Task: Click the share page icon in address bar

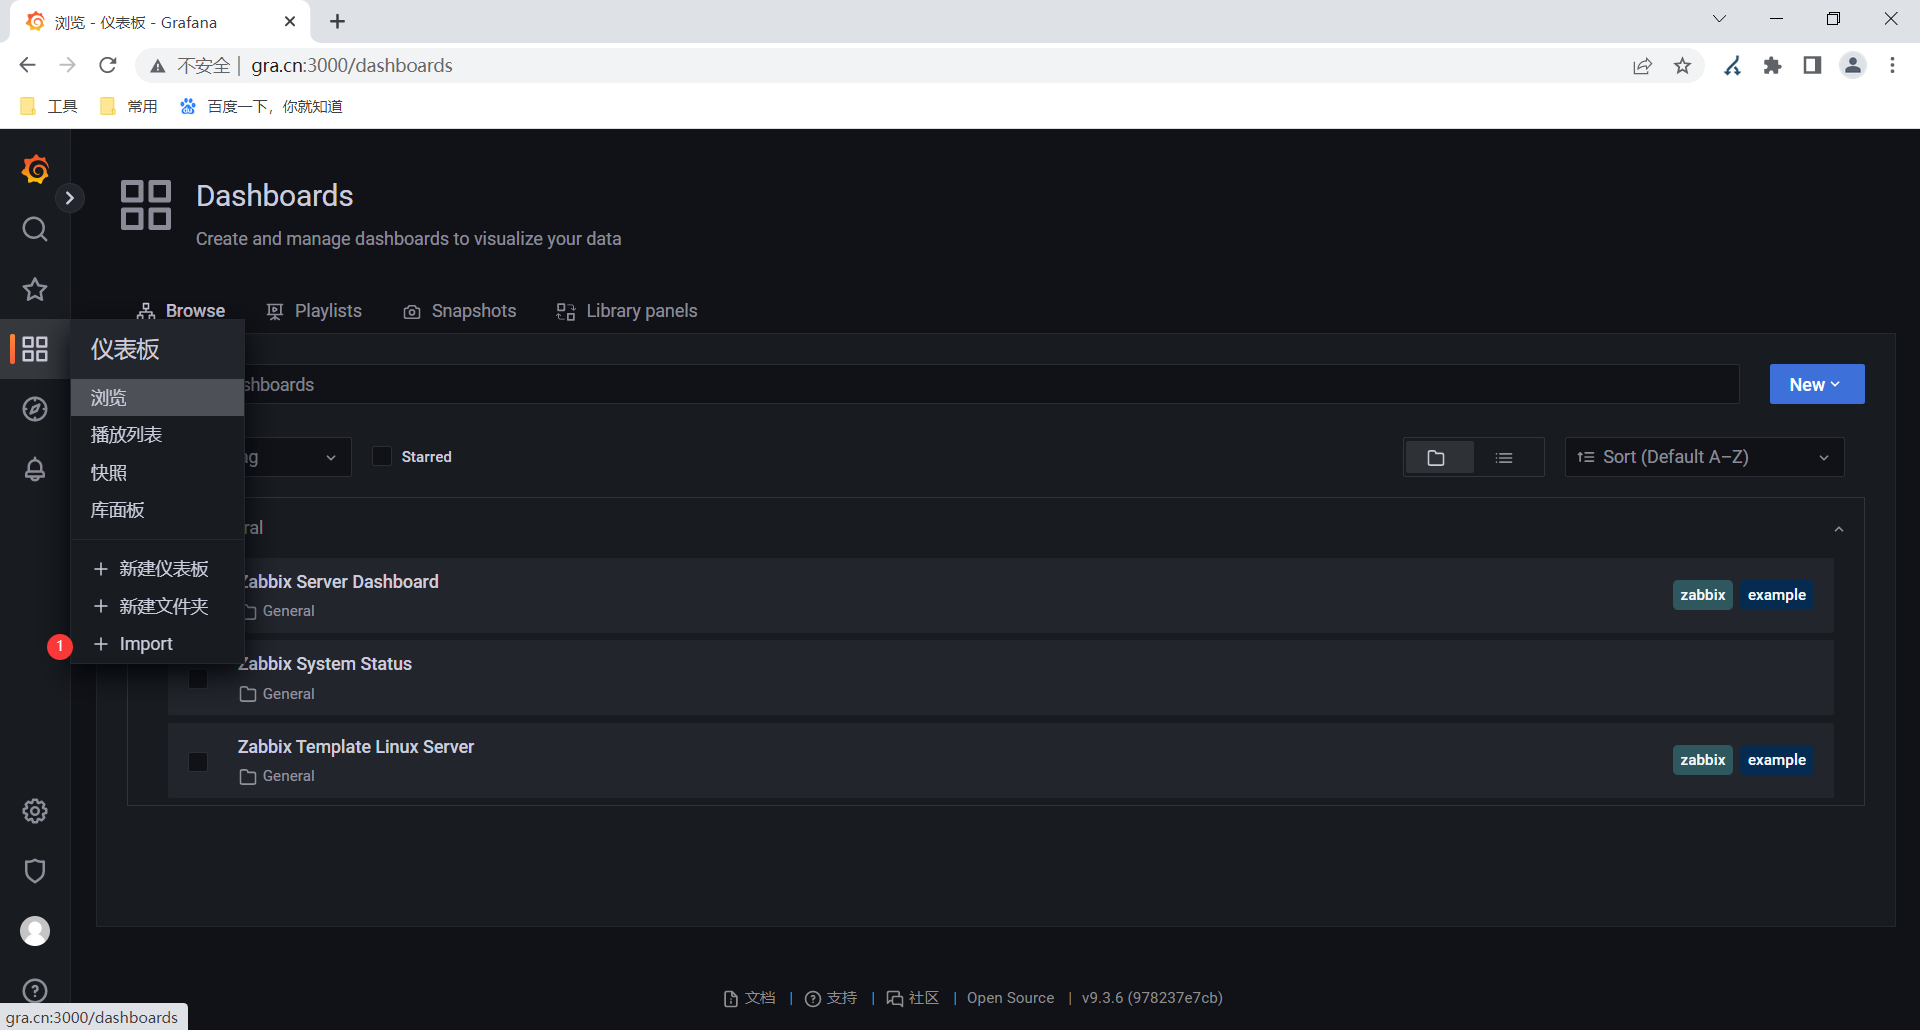Action: coord(1643,65)
